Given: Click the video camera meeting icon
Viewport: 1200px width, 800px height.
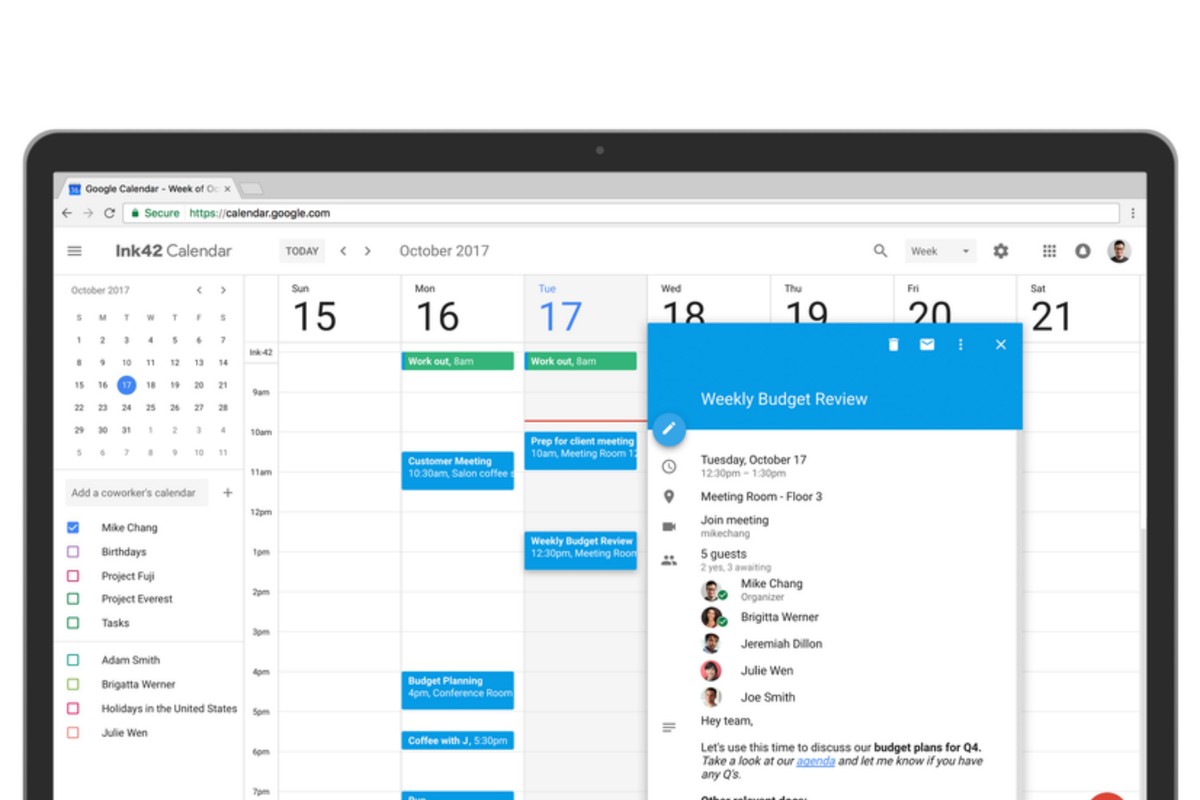Looking at the screenshot, I should point(669,526).
